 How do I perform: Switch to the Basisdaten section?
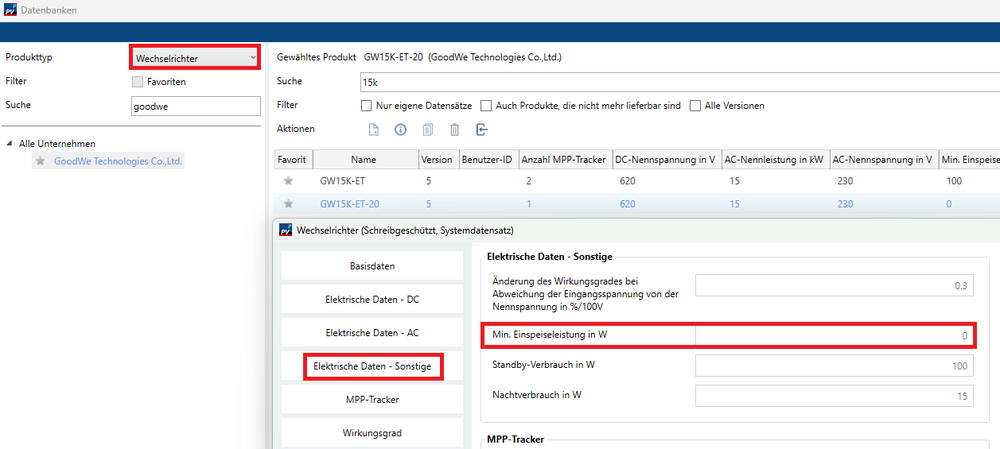372,266
